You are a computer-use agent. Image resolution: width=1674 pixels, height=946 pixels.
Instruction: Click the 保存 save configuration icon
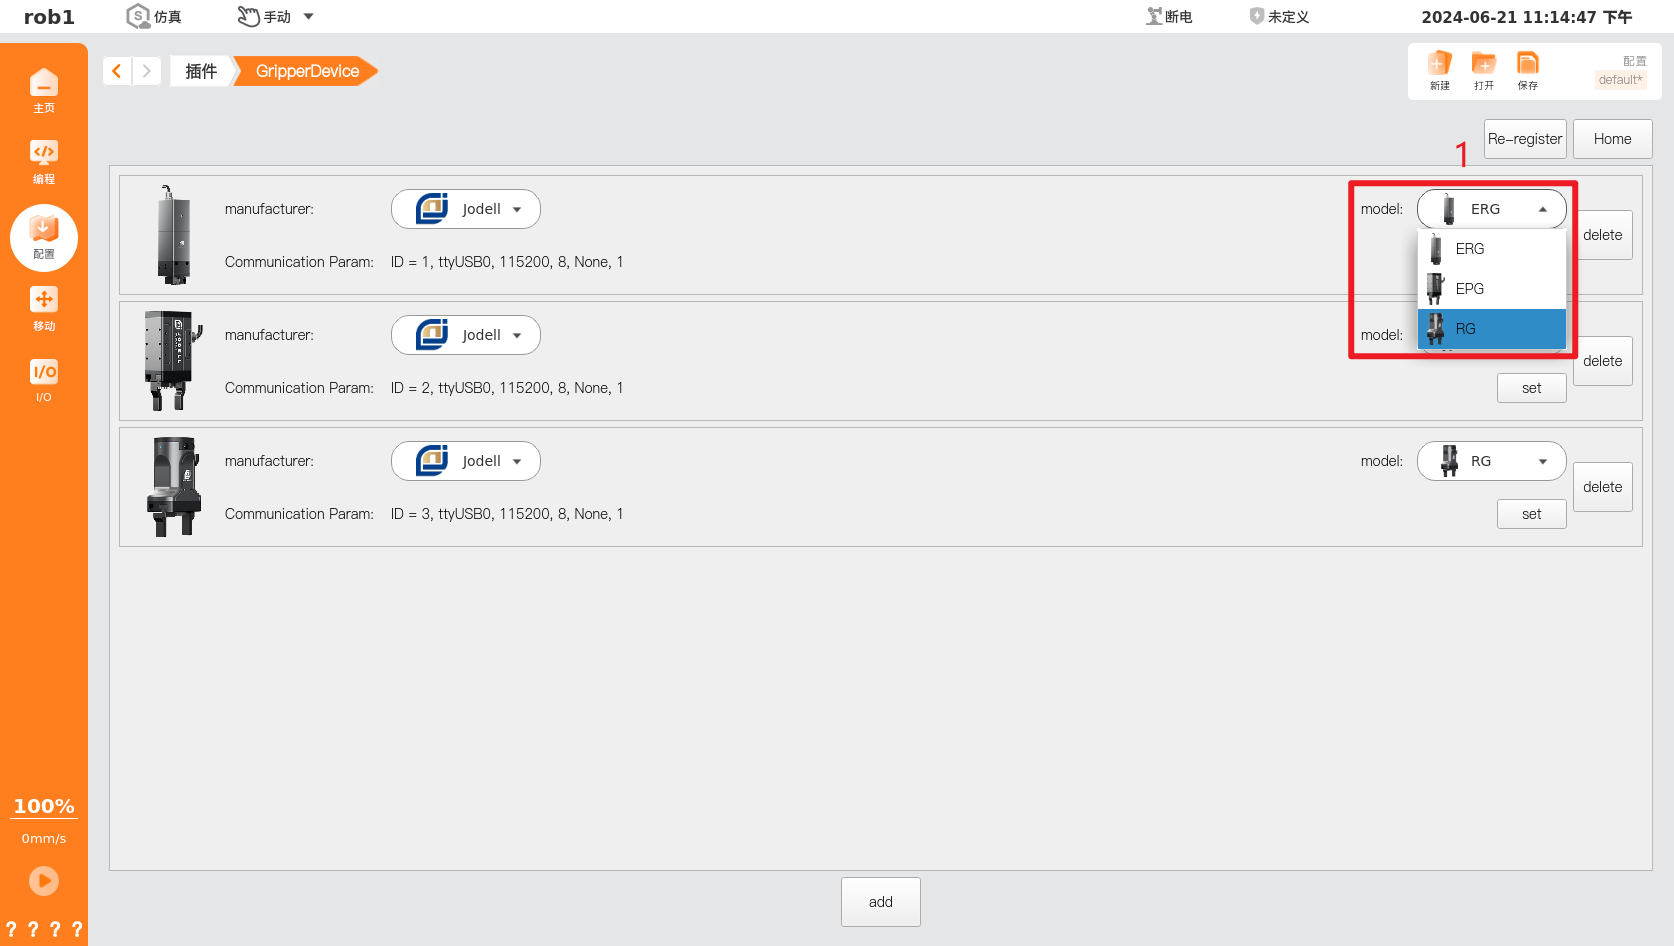tap(1527, 70)
